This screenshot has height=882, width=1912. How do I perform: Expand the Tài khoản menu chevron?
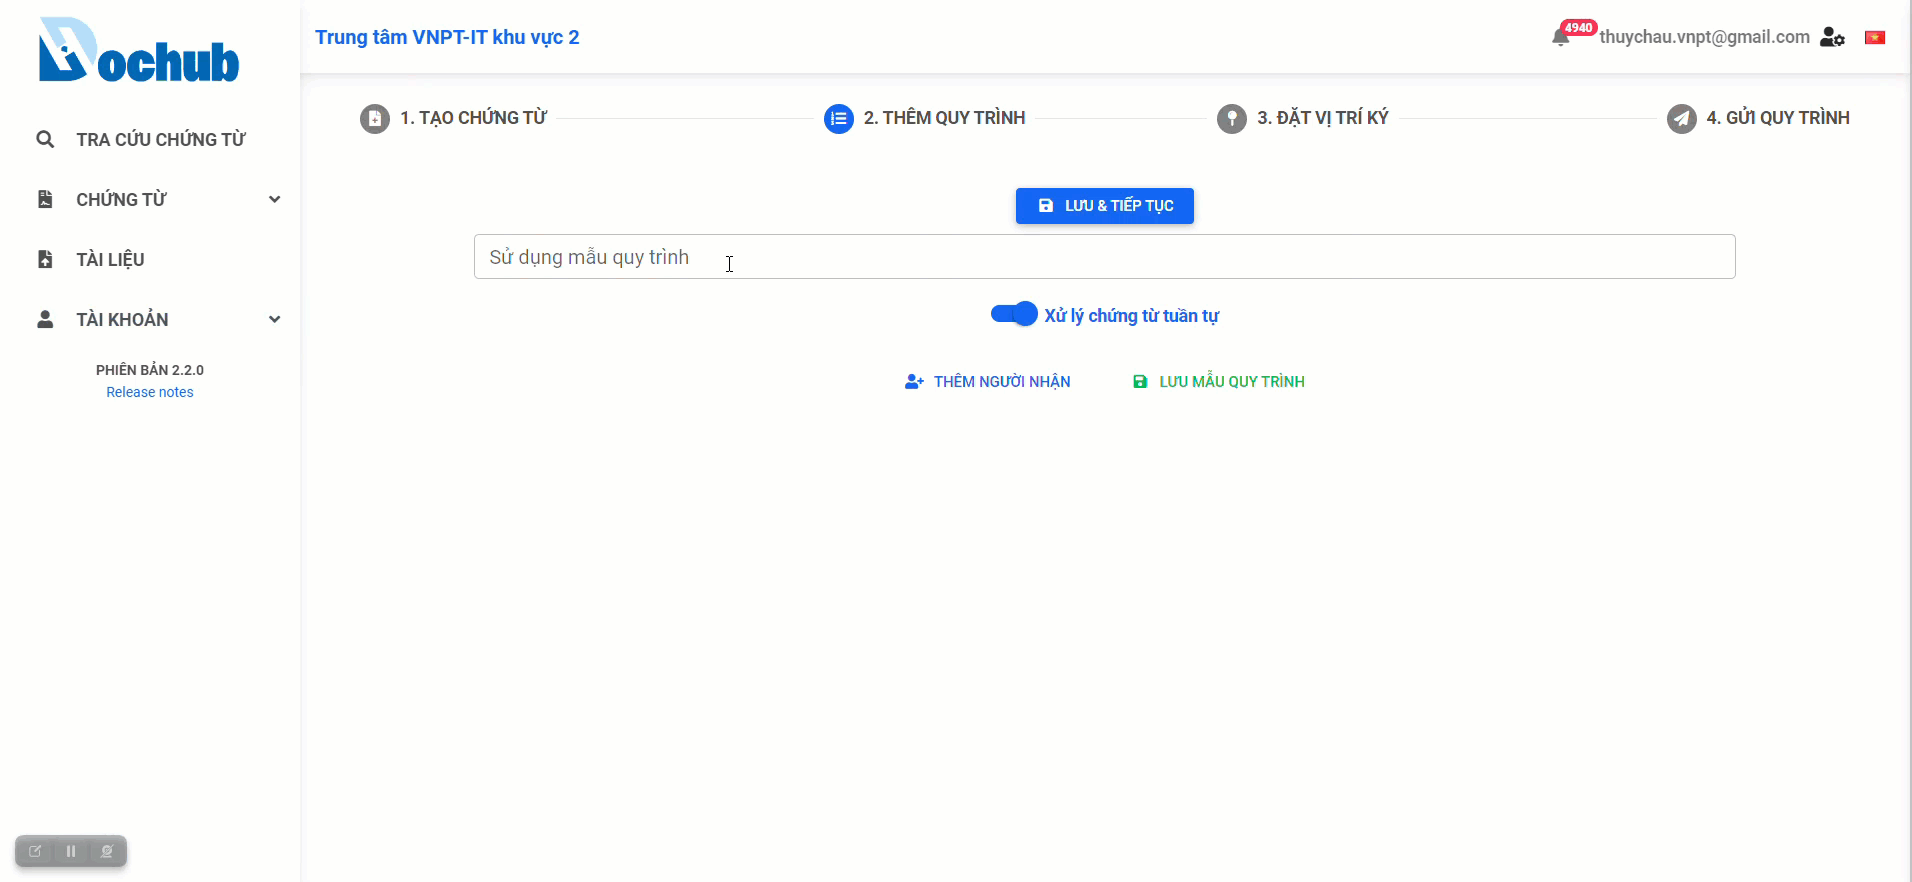[274, 319]
